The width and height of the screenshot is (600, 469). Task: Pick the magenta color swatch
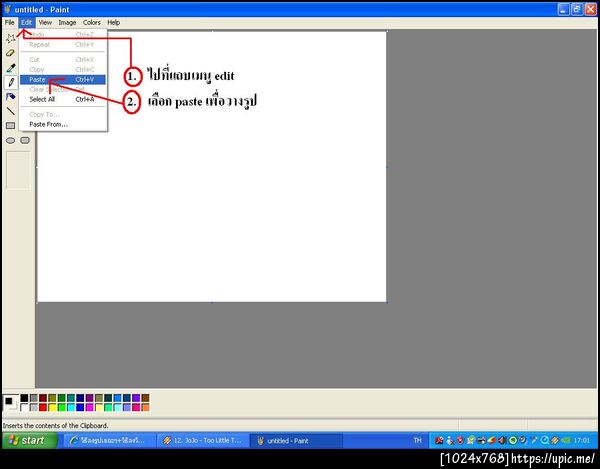click(x=90, y=407)
